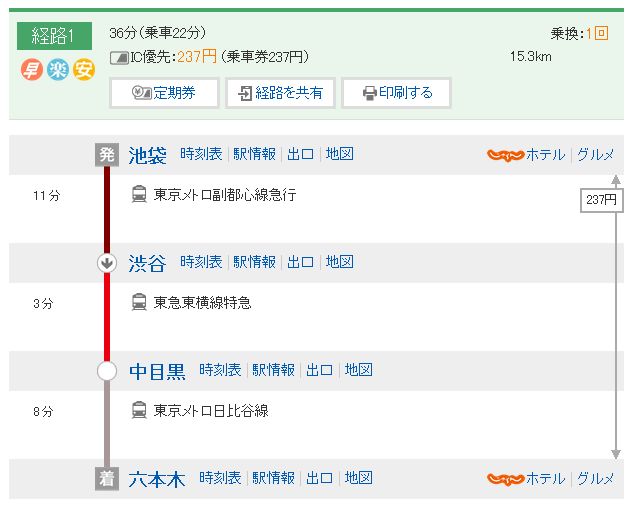Click the train icon beside 東京メトロ副都心線急行
Viewport: 632px width, 509px height.
(x=139, y=195)
